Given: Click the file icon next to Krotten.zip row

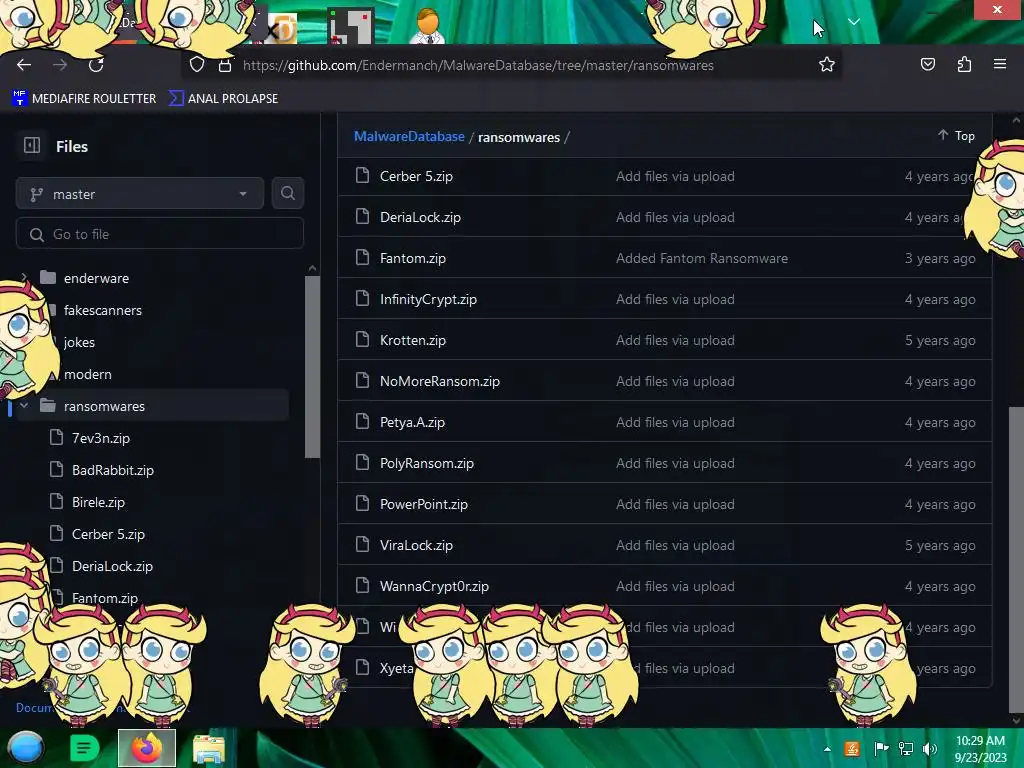Looking at the screenshot, I should [x=362, y=340].
